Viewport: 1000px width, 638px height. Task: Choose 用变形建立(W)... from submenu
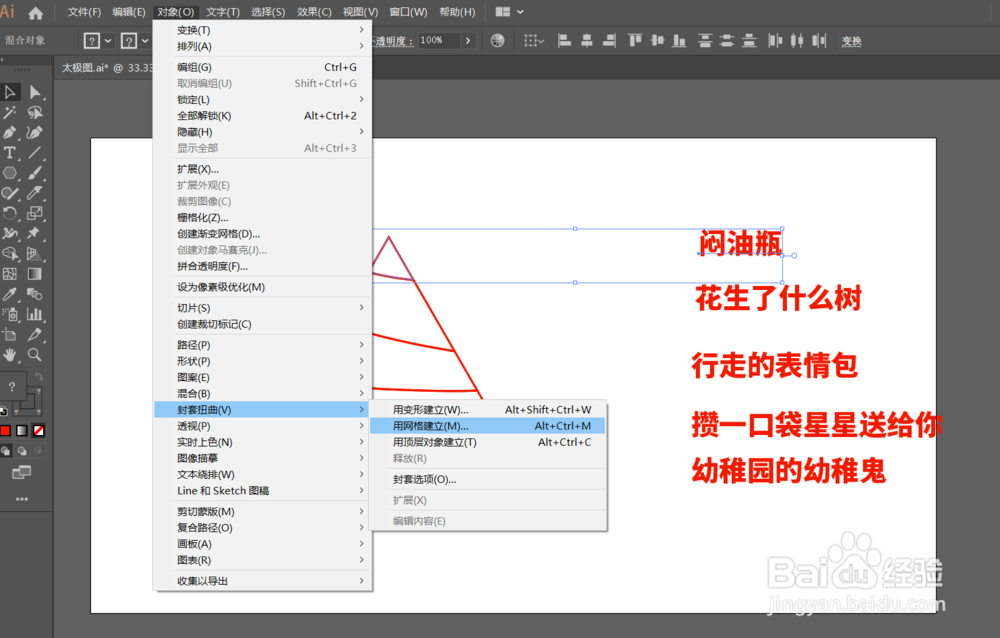(x=487, y=410)
